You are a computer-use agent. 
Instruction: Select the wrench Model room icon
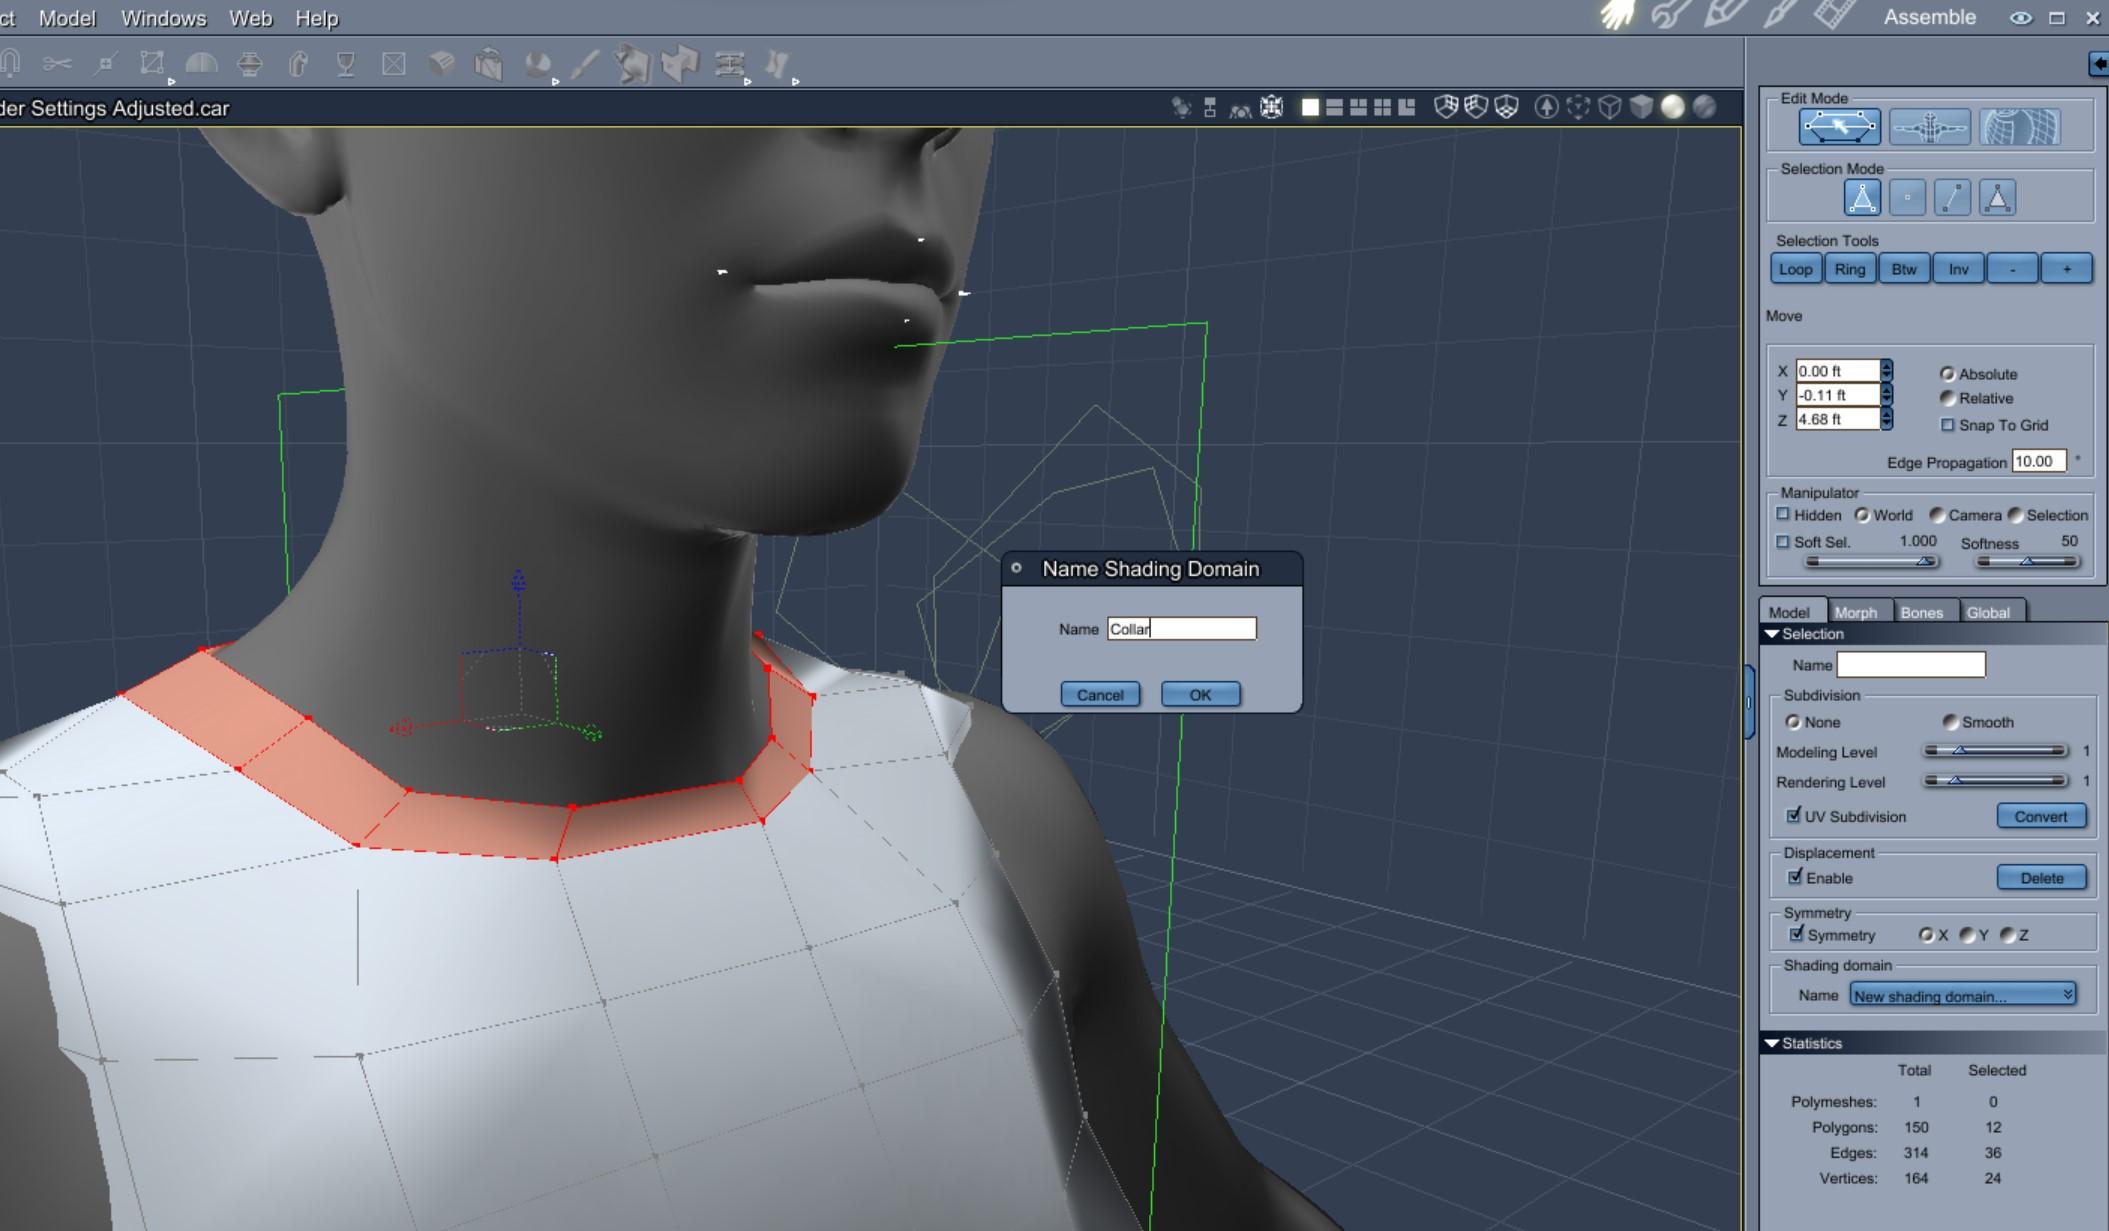[x=1669, y=15]
